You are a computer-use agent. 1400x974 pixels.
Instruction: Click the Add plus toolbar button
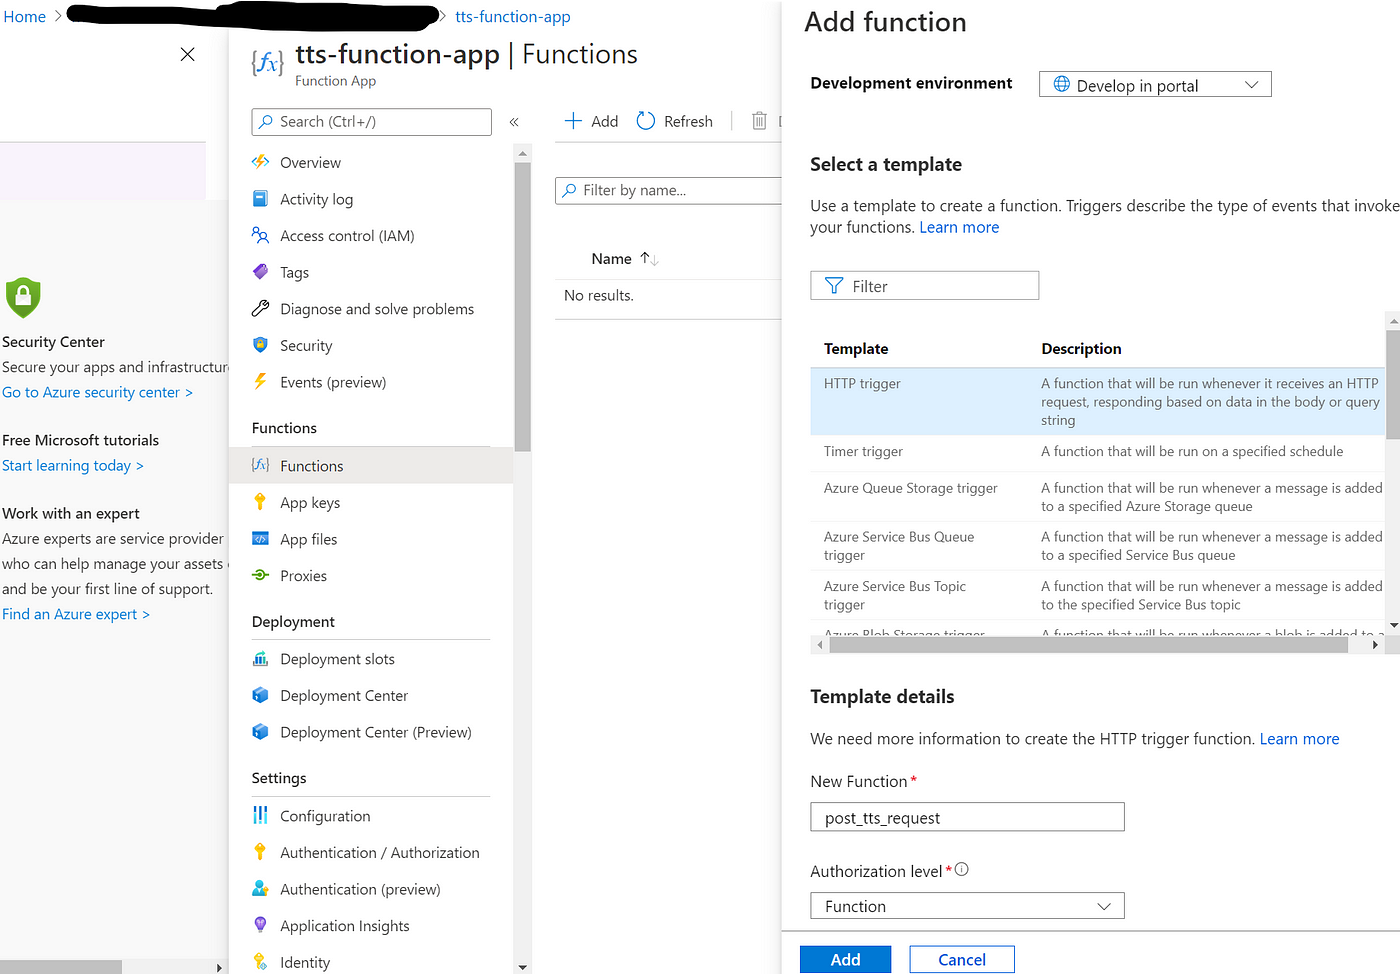click(591, 121)
